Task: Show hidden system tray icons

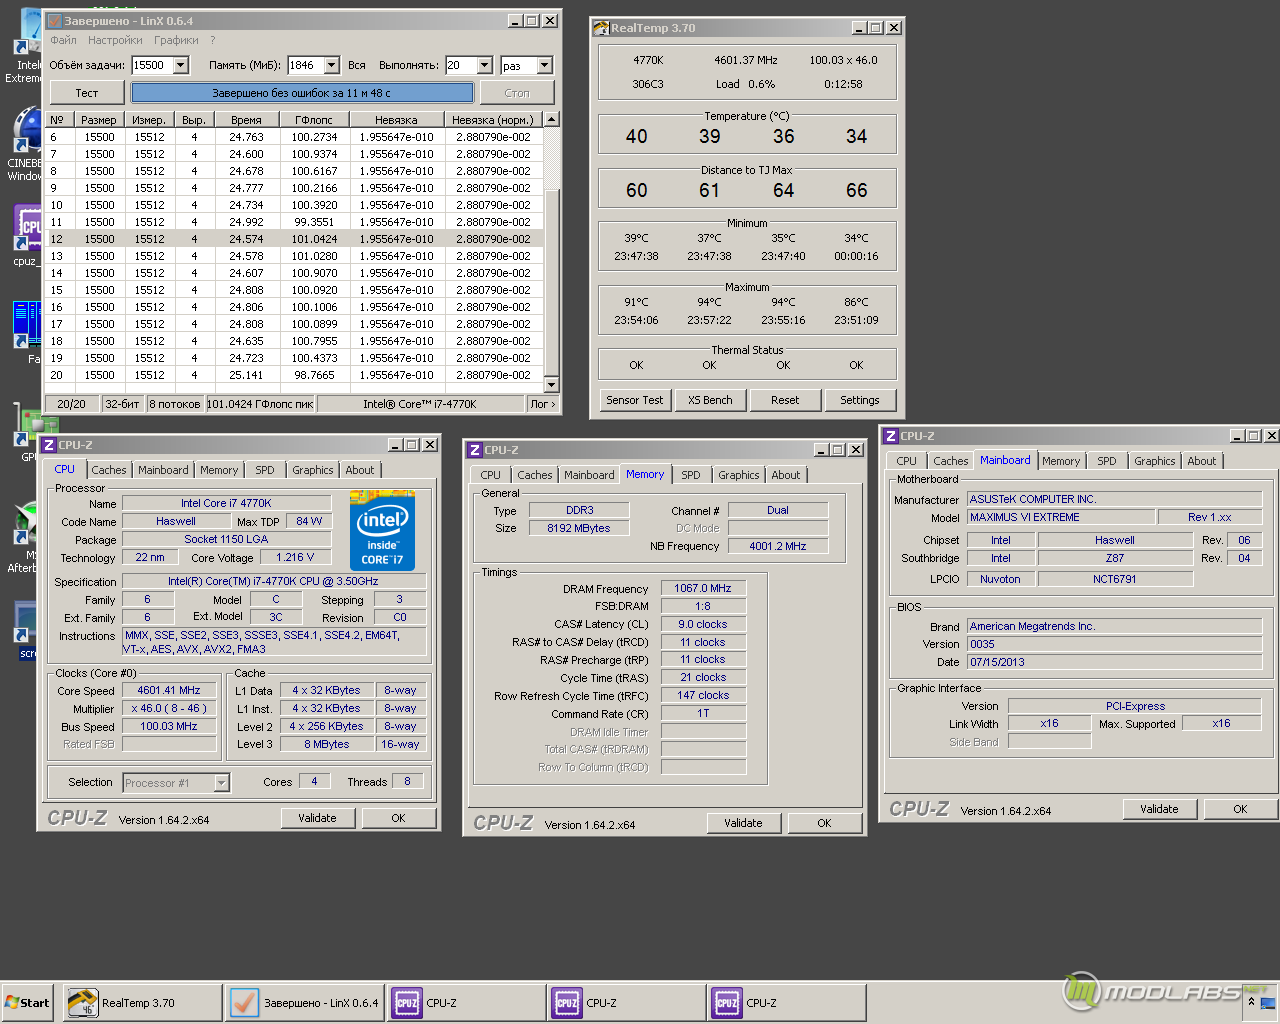Action: (x=1251, y=1002)
